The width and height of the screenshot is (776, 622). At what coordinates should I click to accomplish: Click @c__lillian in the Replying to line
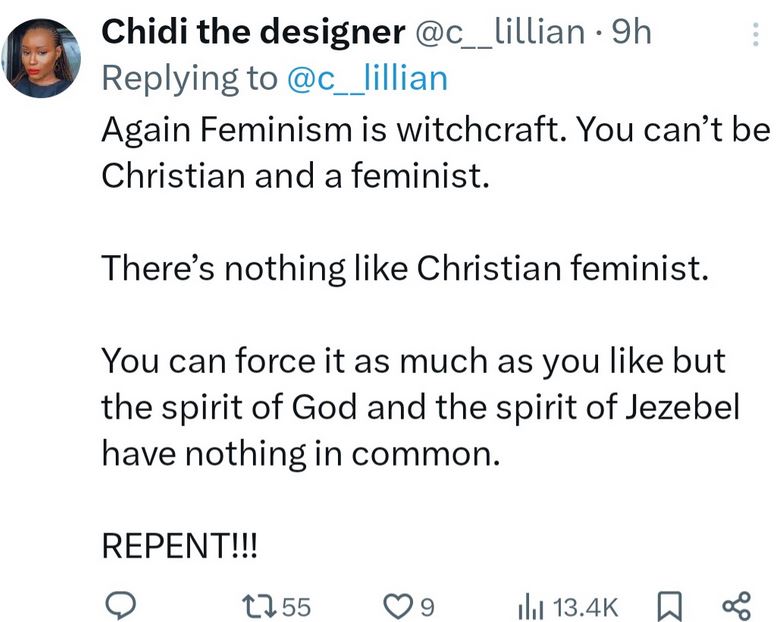click(368, 78)
